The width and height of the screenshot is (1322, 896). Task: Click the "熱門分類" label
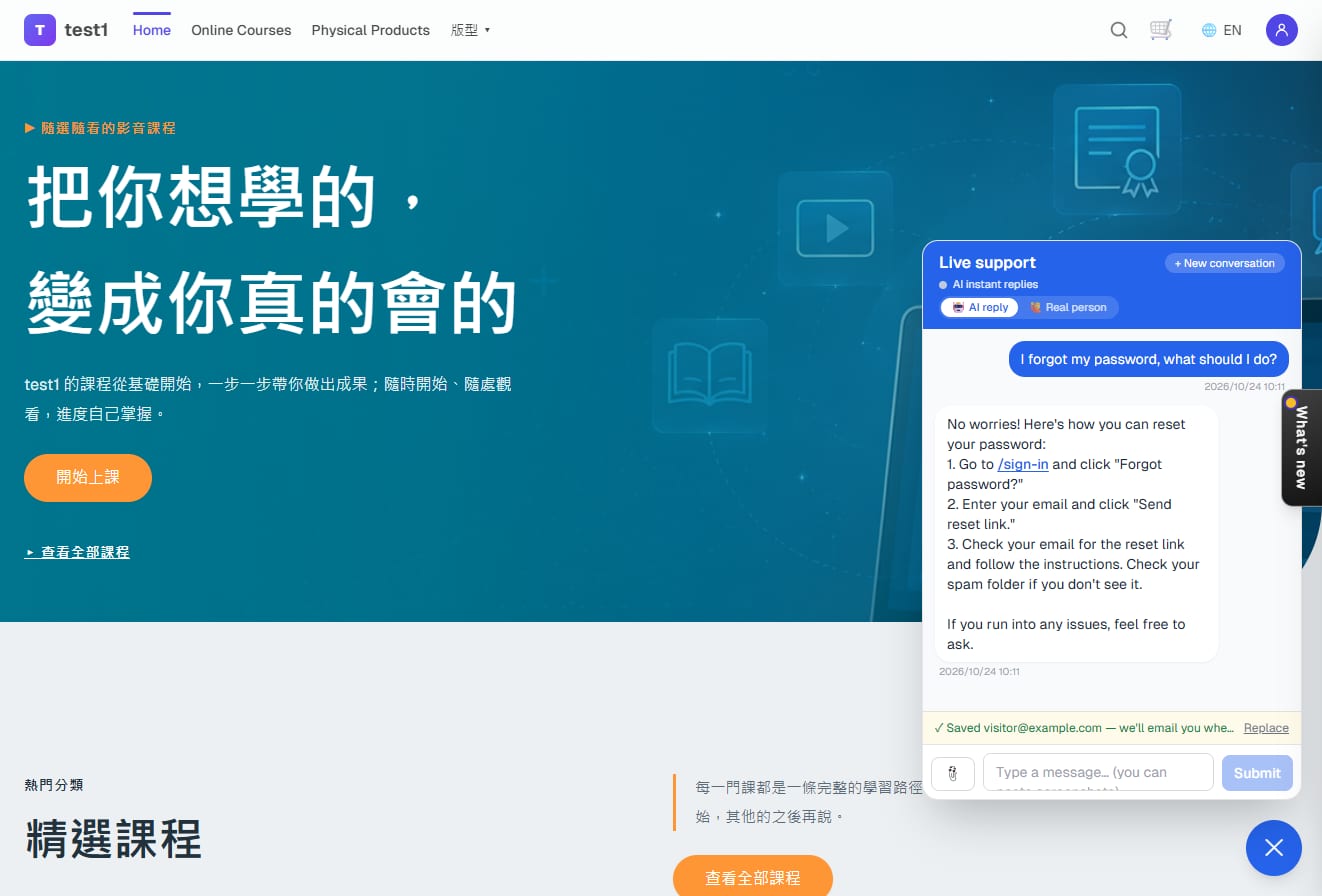coord(54,785)
